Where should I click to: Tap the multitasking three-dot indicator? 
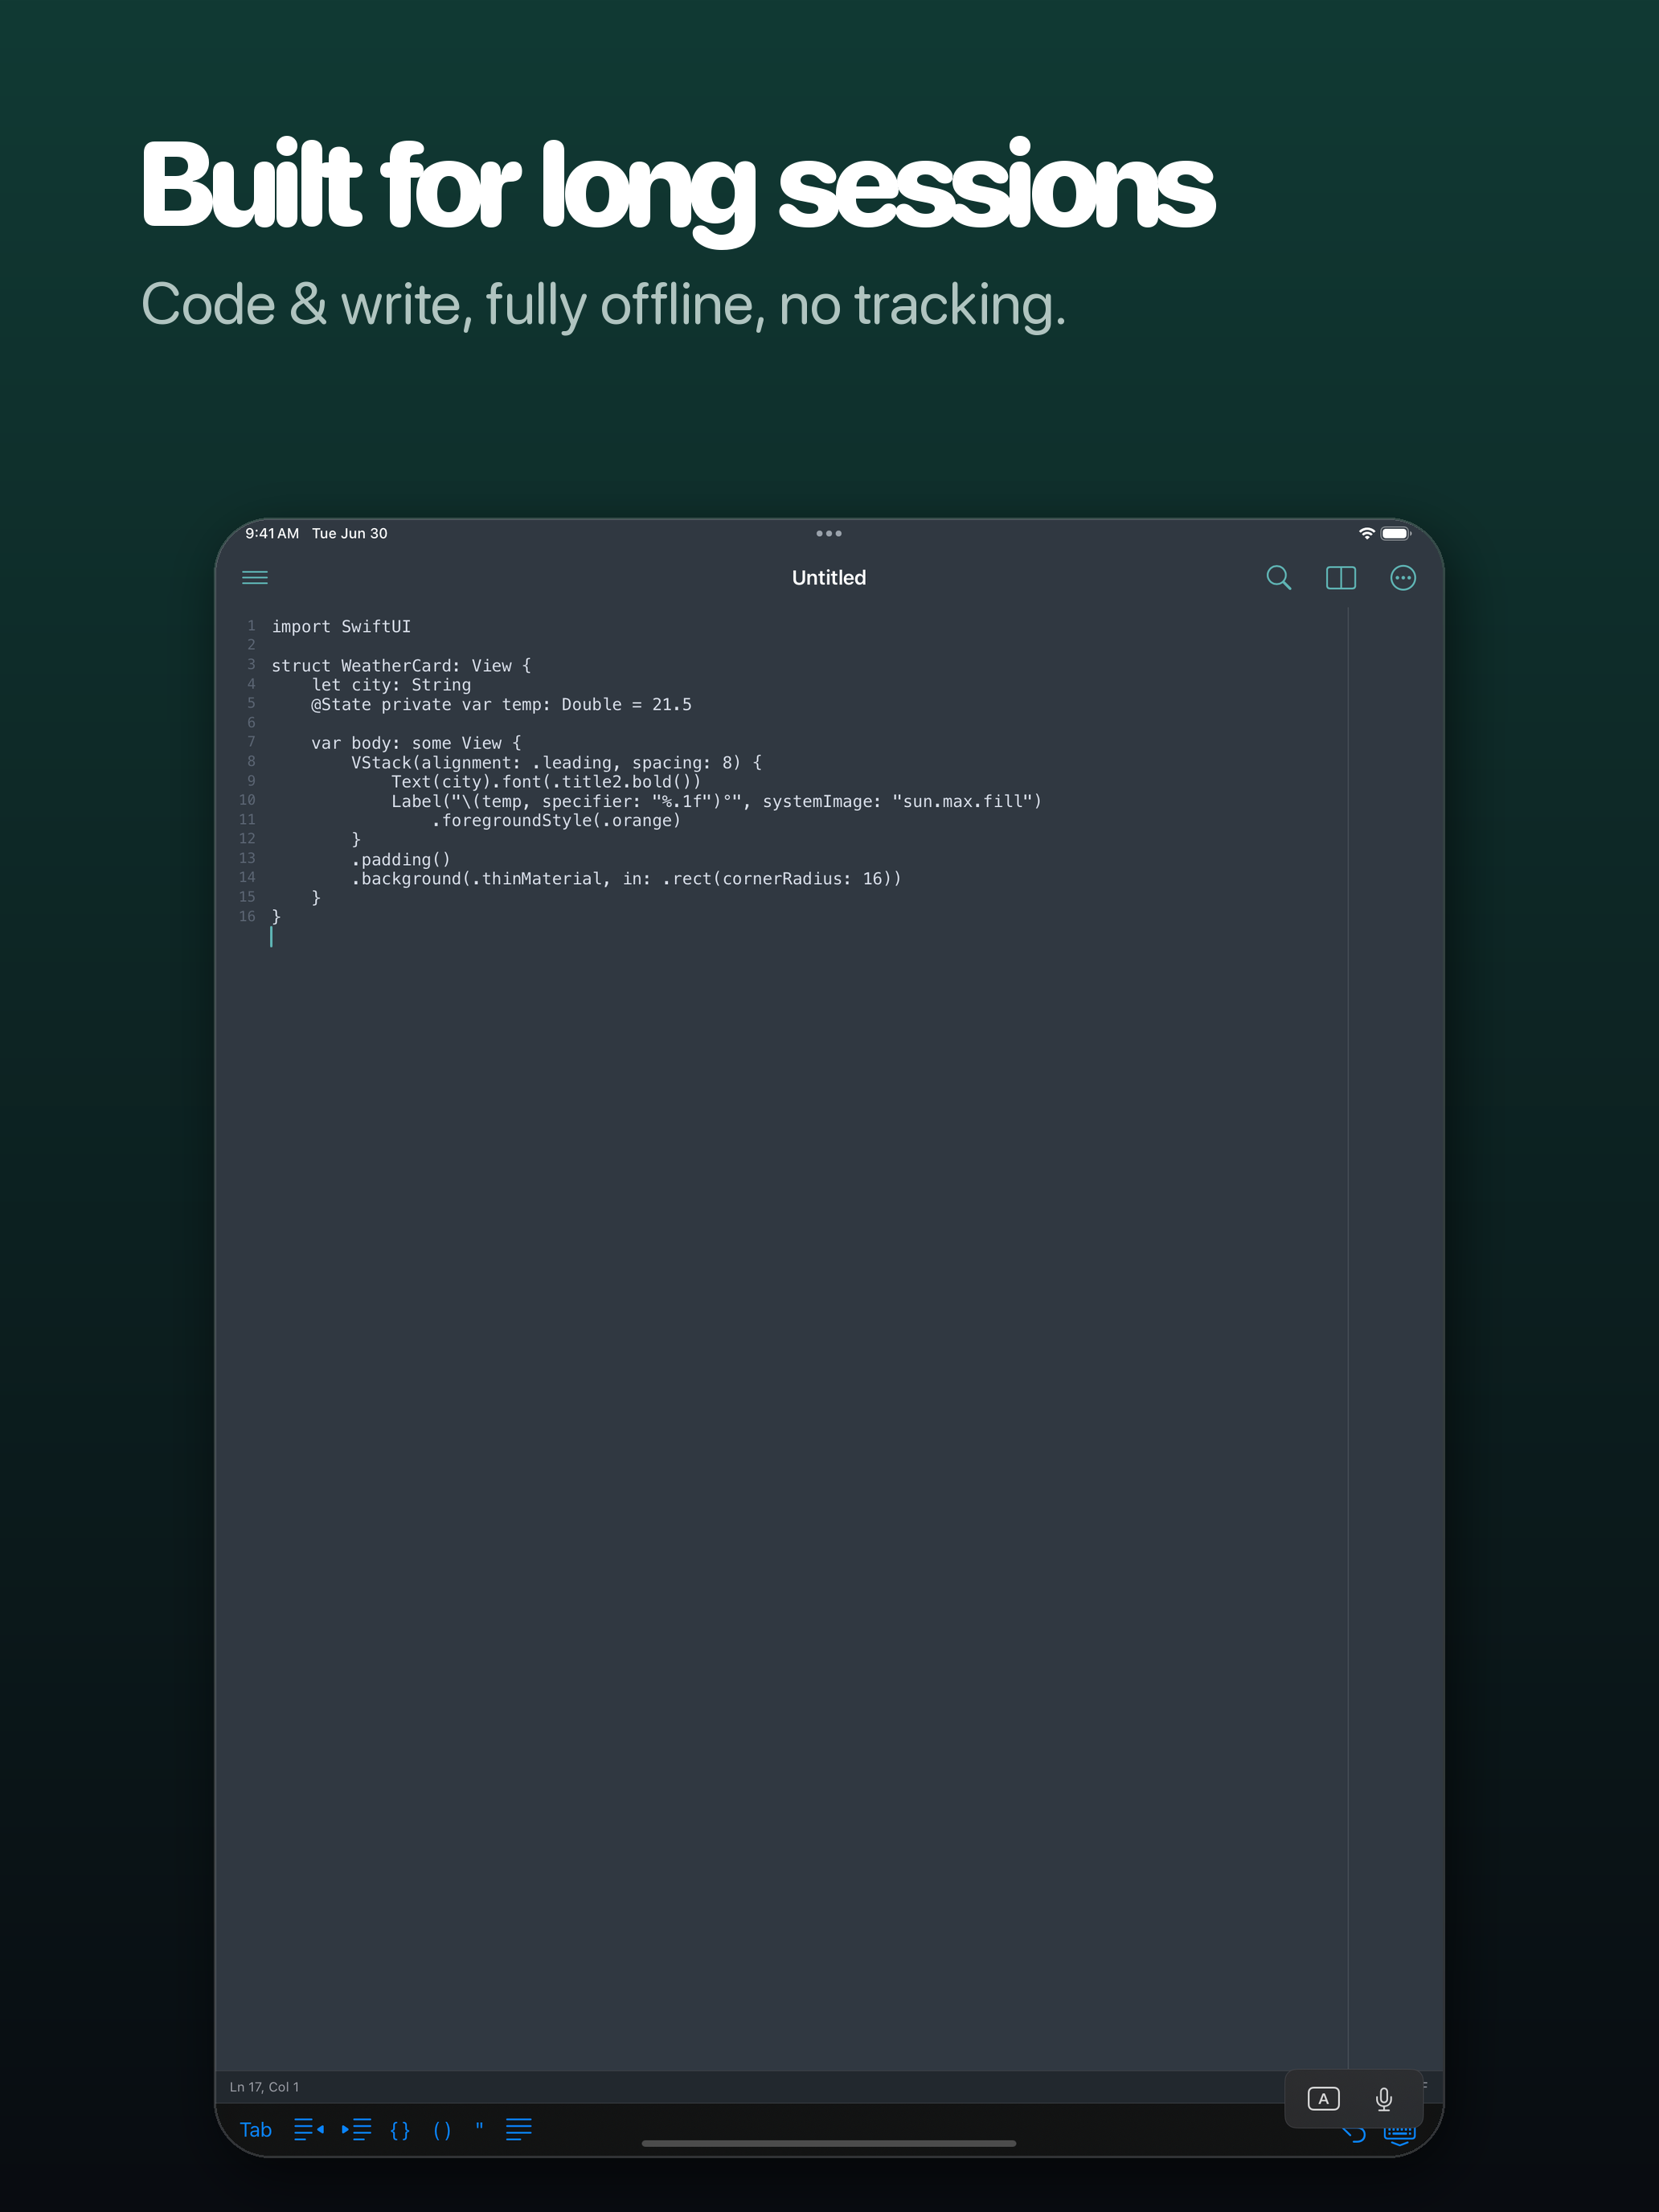[x=829, y=533]
